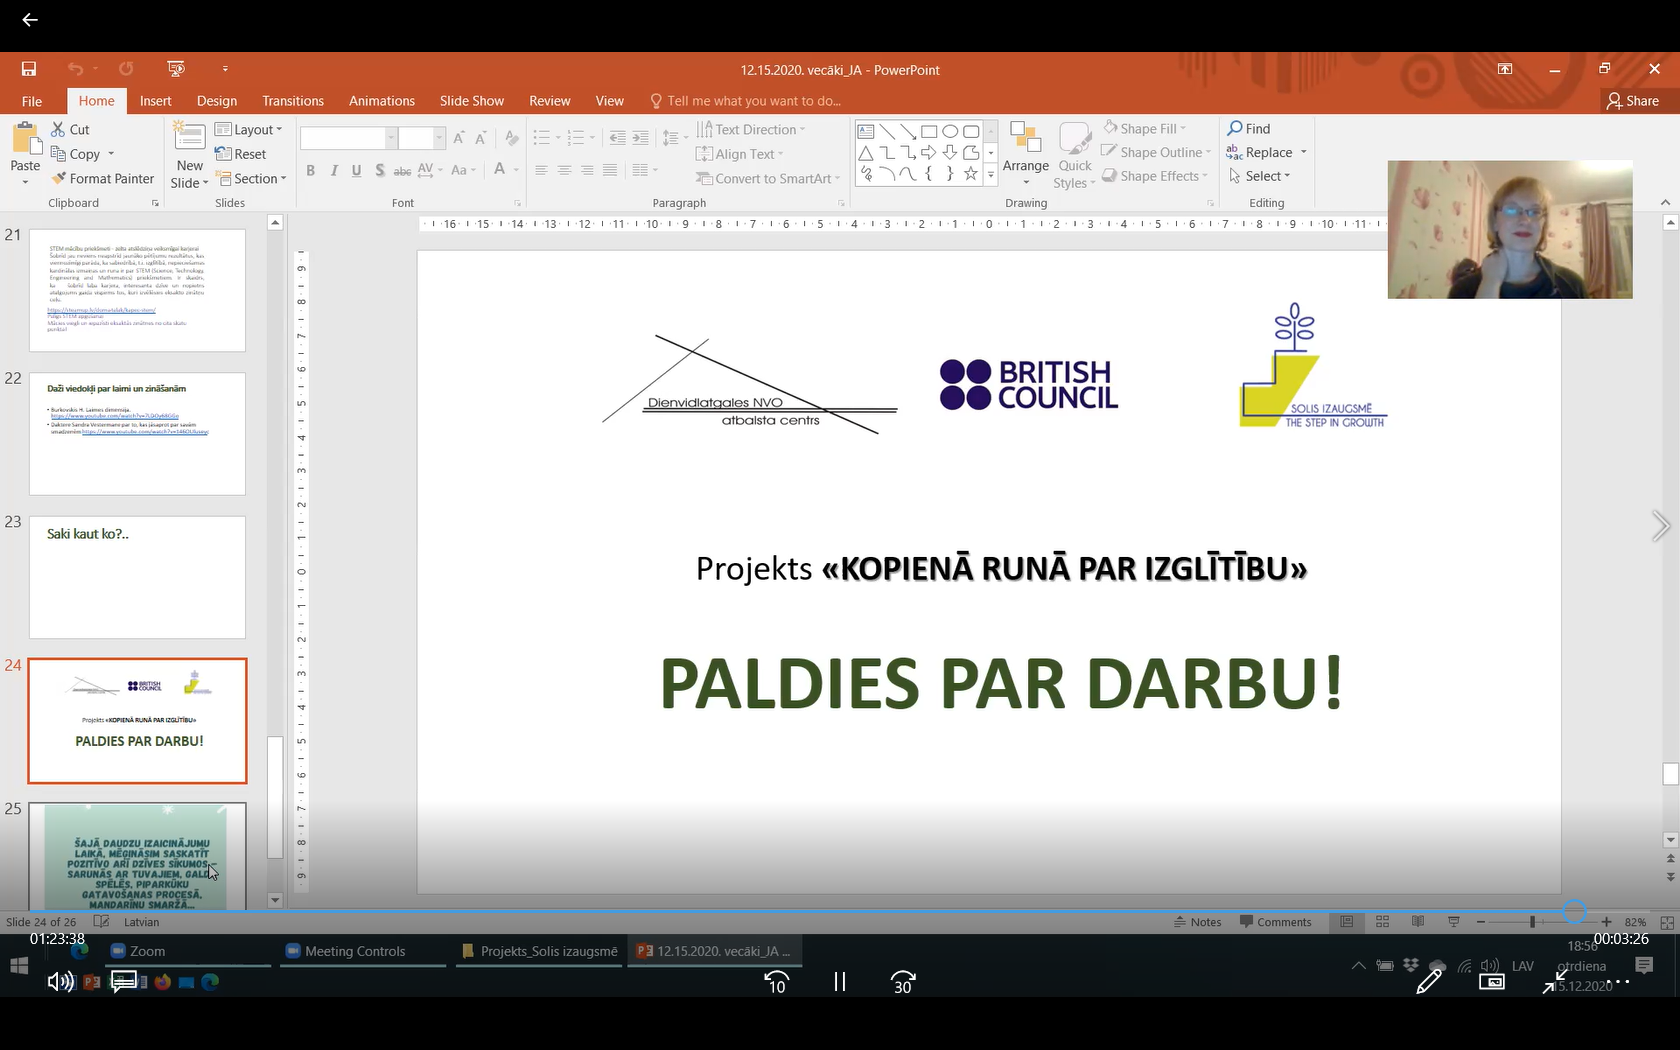
Task: Select the star shape in gallery
Action: [x=971, y=174]
